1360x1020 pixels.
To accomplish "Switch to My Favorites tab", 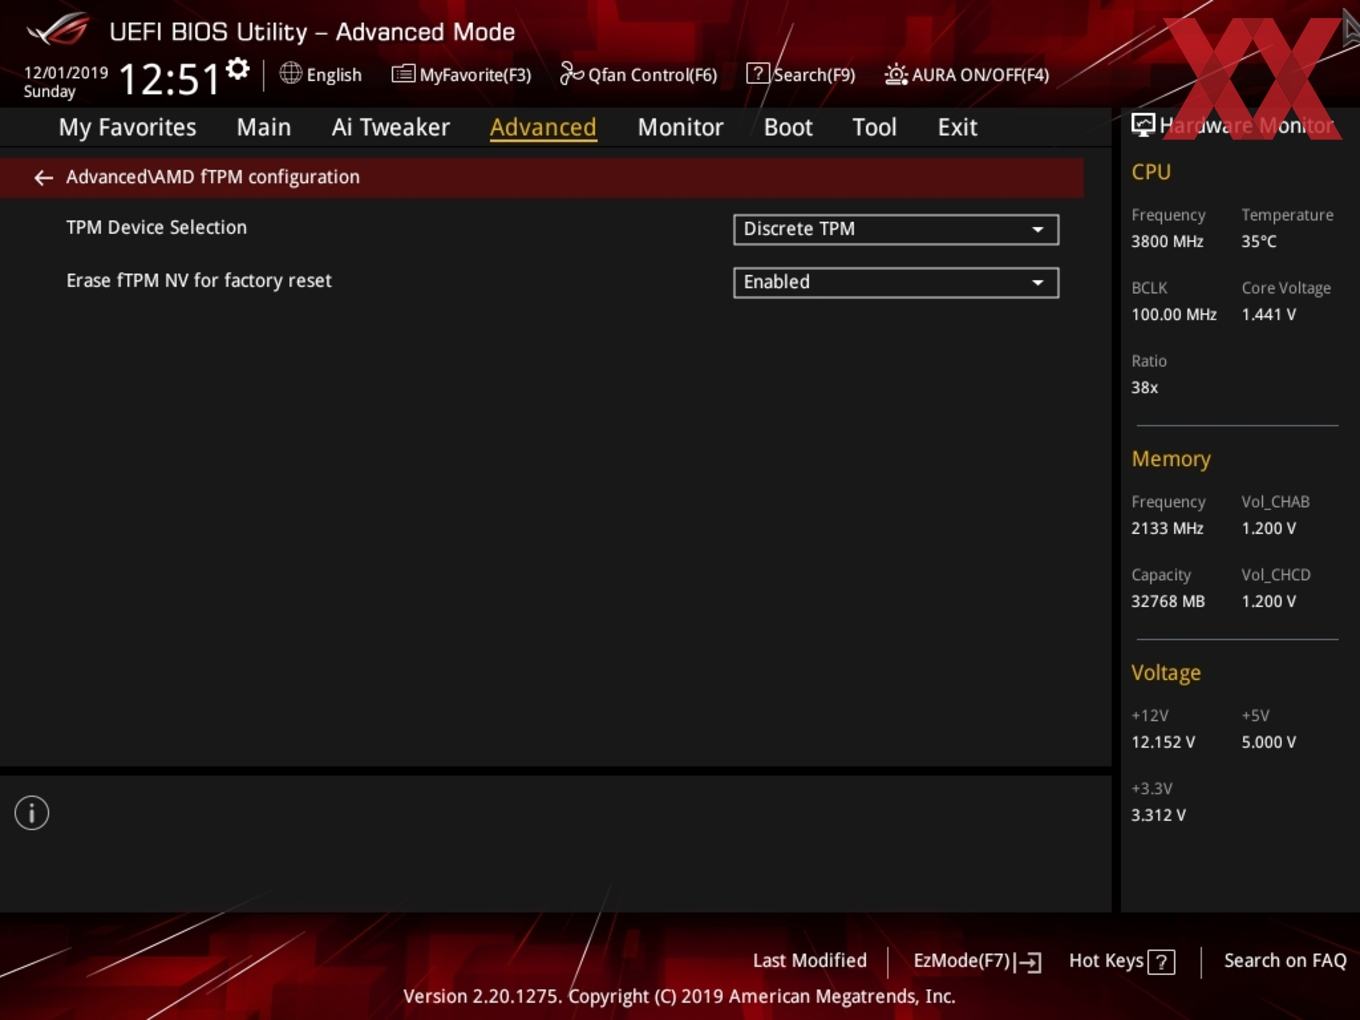I will (127, 127).
